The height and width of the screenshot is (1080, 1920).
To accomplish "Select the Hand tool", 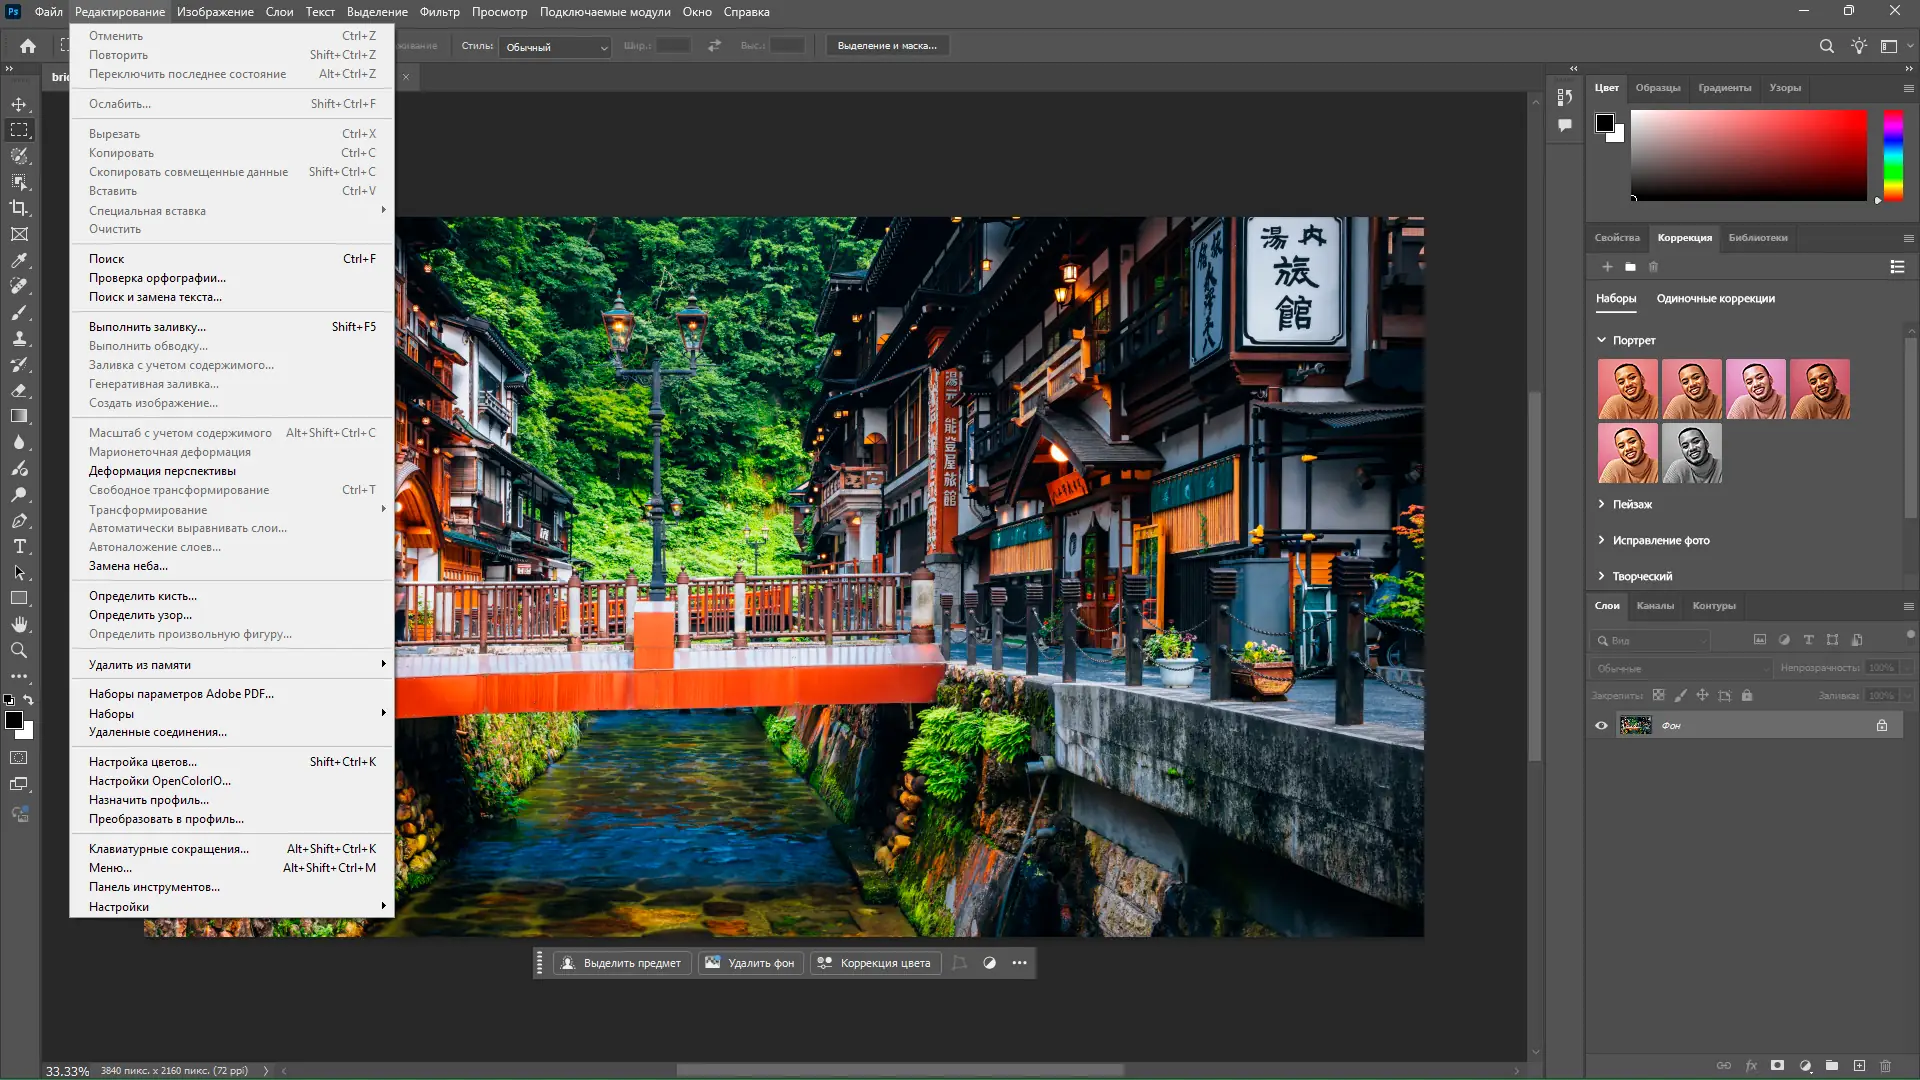I will pyautogui.click(x=19, y=624).
